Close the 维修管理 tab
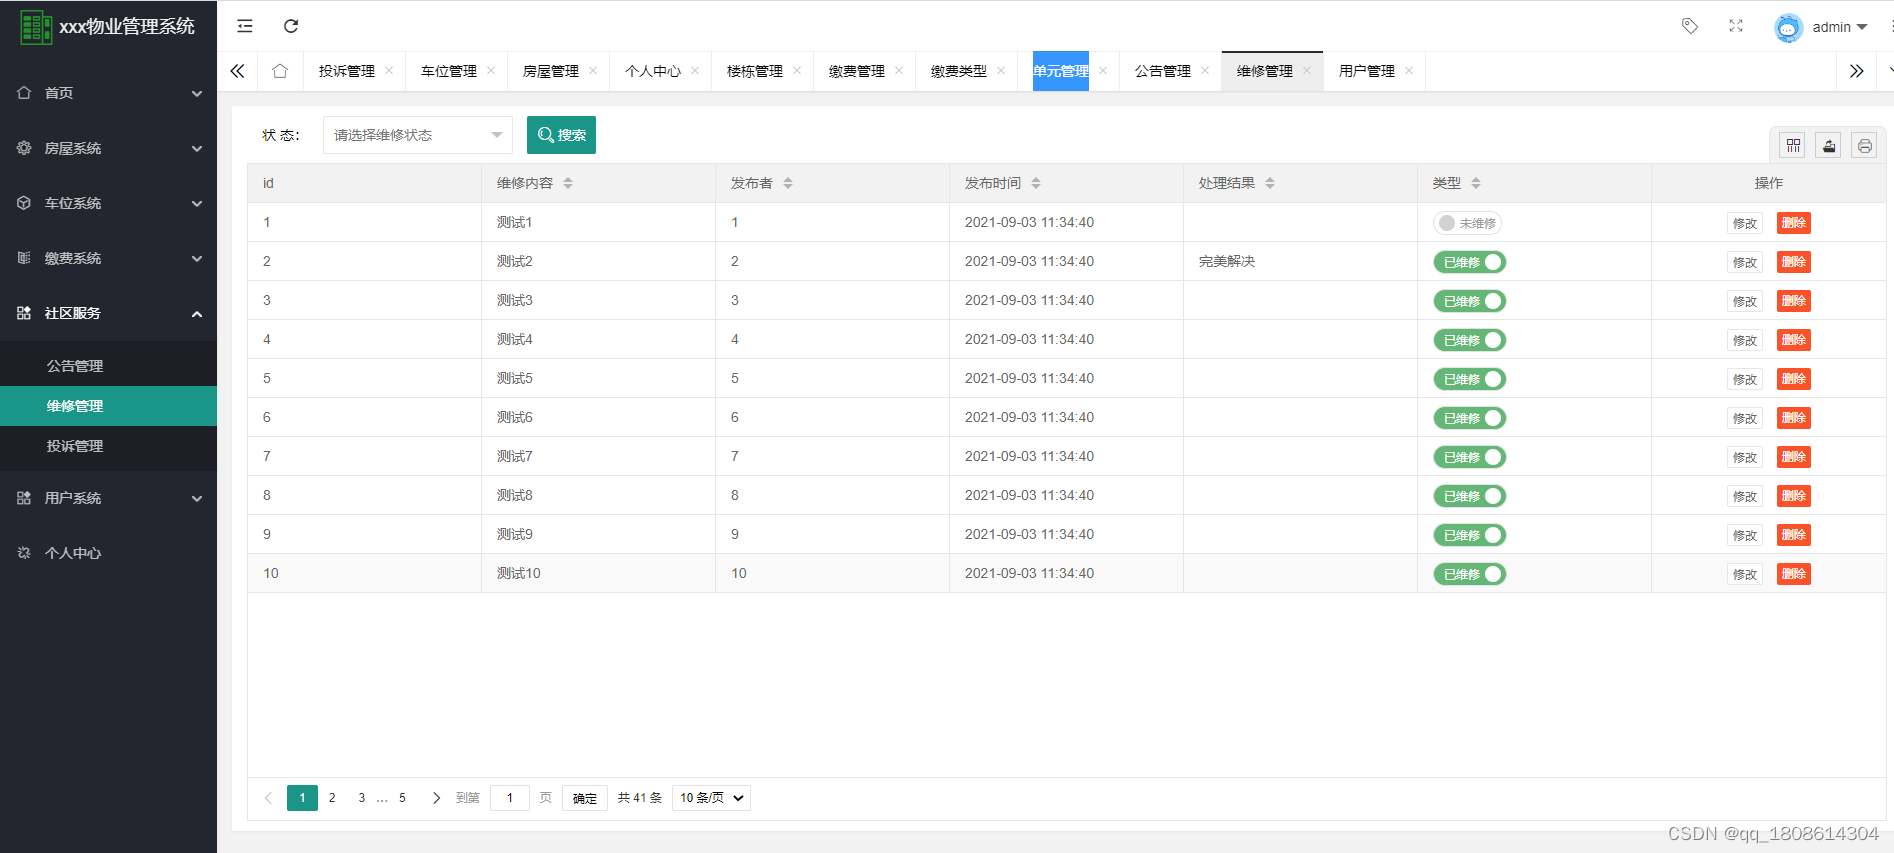This screenshot has width=1894, height=853. coord(1307,70)
